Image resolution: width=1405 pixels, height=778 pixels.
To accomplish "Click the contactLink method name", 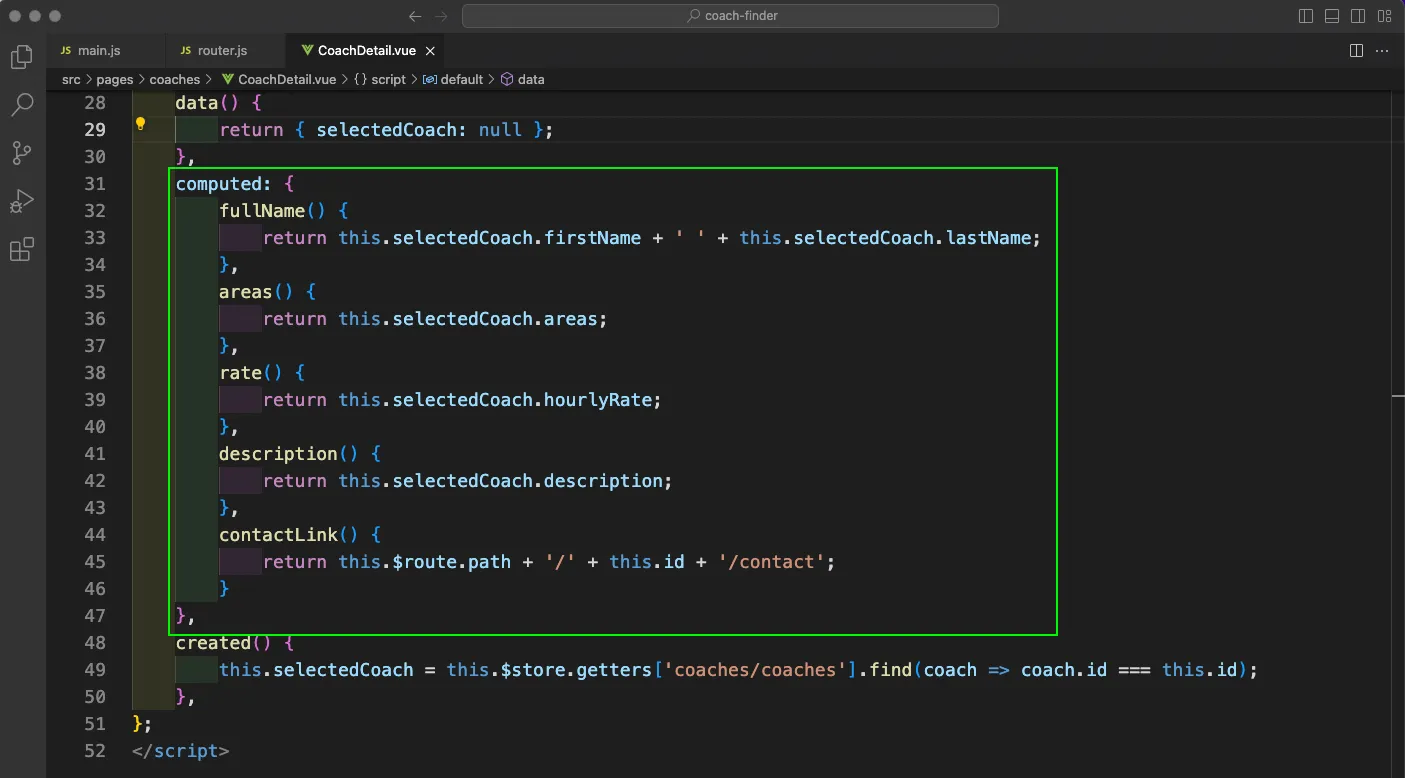I will click(x=278, y=535).
